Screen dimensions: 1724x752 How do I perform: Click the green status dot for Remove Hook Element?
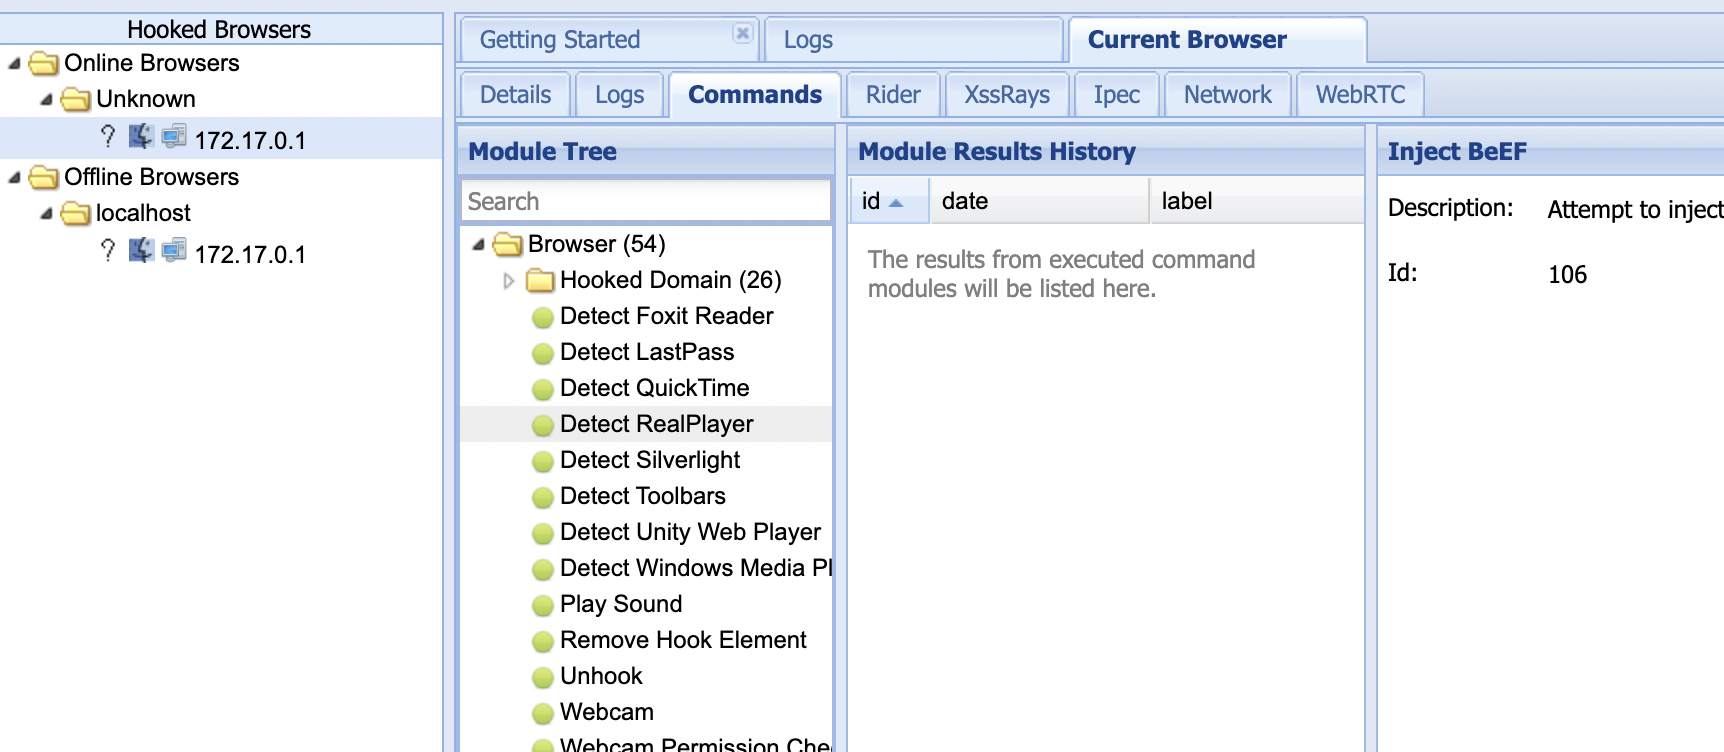click(x=543, y=642)
